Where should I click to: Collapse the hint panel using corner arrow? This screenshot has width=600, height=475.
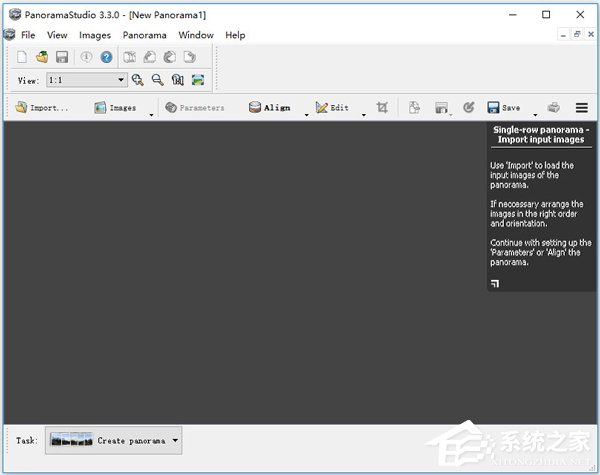(495, 284)
